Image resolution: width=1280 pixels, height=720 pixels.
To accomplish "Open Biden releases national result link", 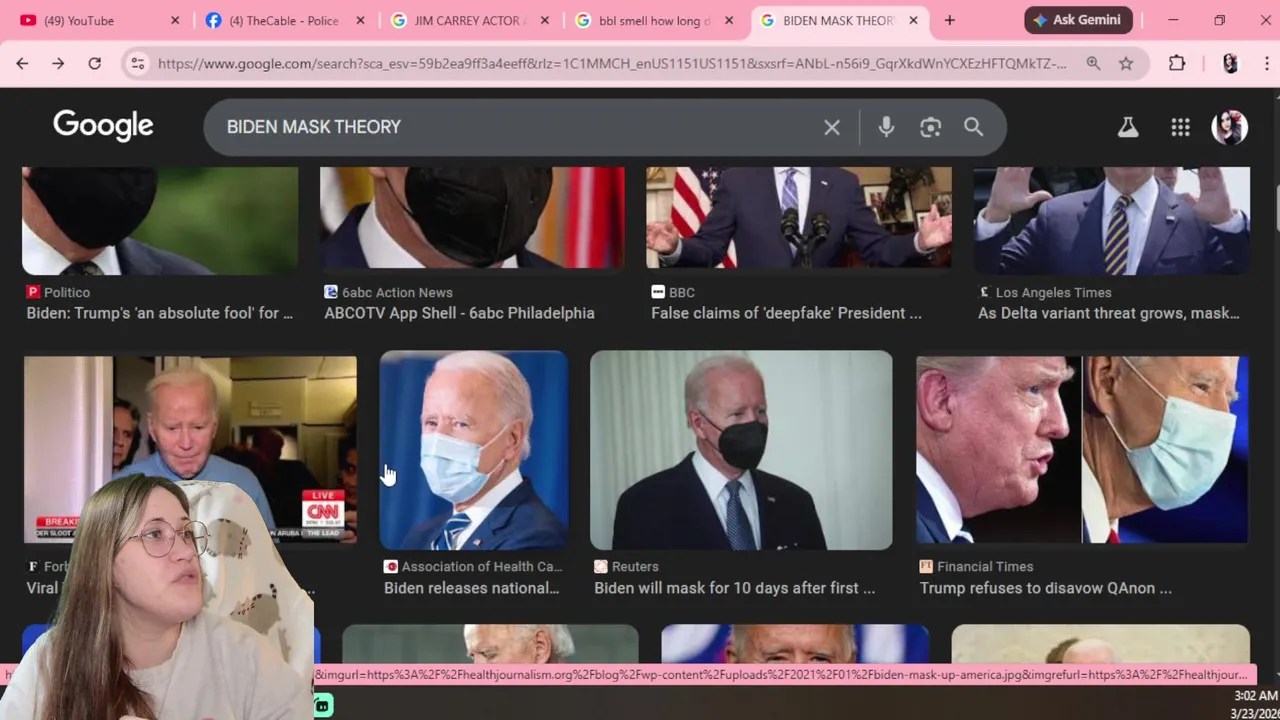I will click(x=471, y=588).
